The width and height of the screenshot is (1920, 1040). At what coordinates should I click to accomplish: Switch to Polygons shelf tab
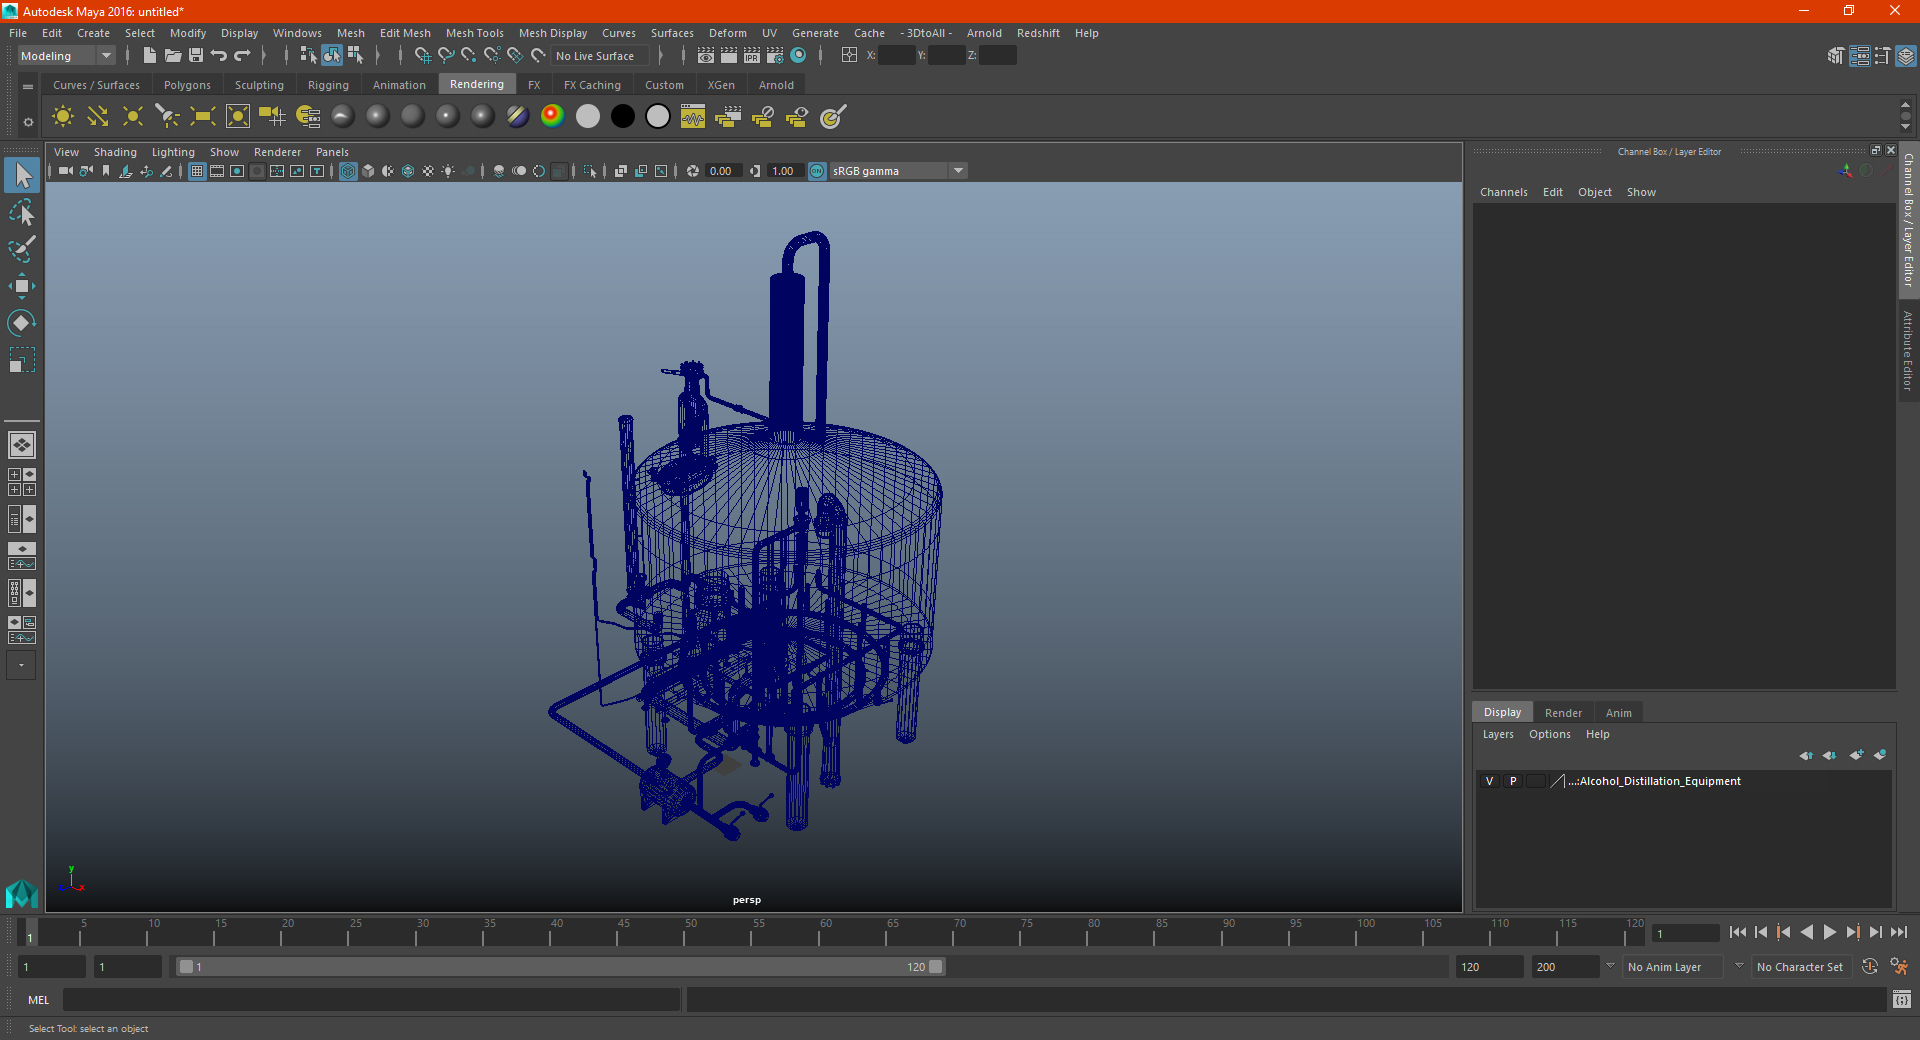(187, 85)
